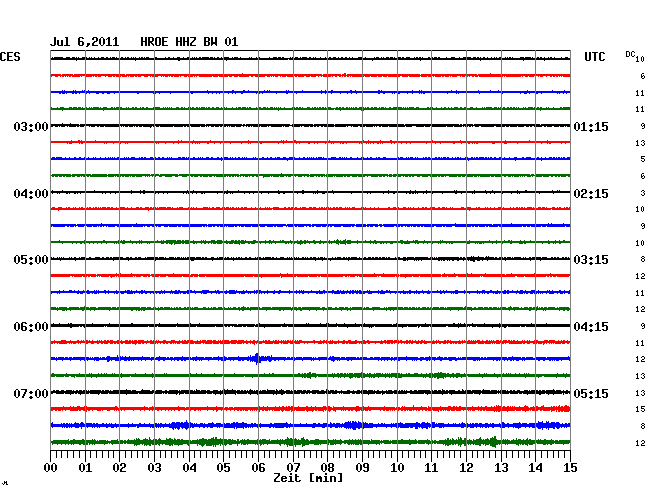Image resolution: width=650 pixels, height=494 pixels.
Task: Click minute tick label "01" on time axis
Action: coord(85,467)
